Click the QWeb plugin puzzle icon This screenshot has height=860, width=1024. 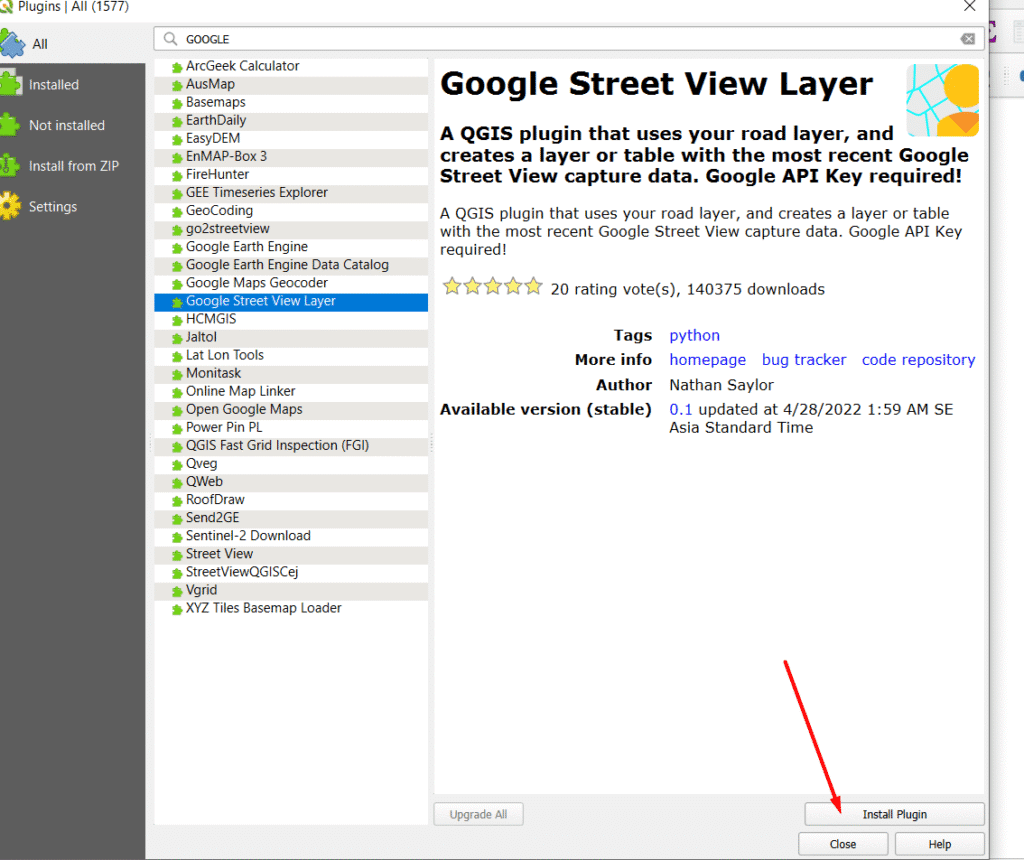[x=176, y=483]
